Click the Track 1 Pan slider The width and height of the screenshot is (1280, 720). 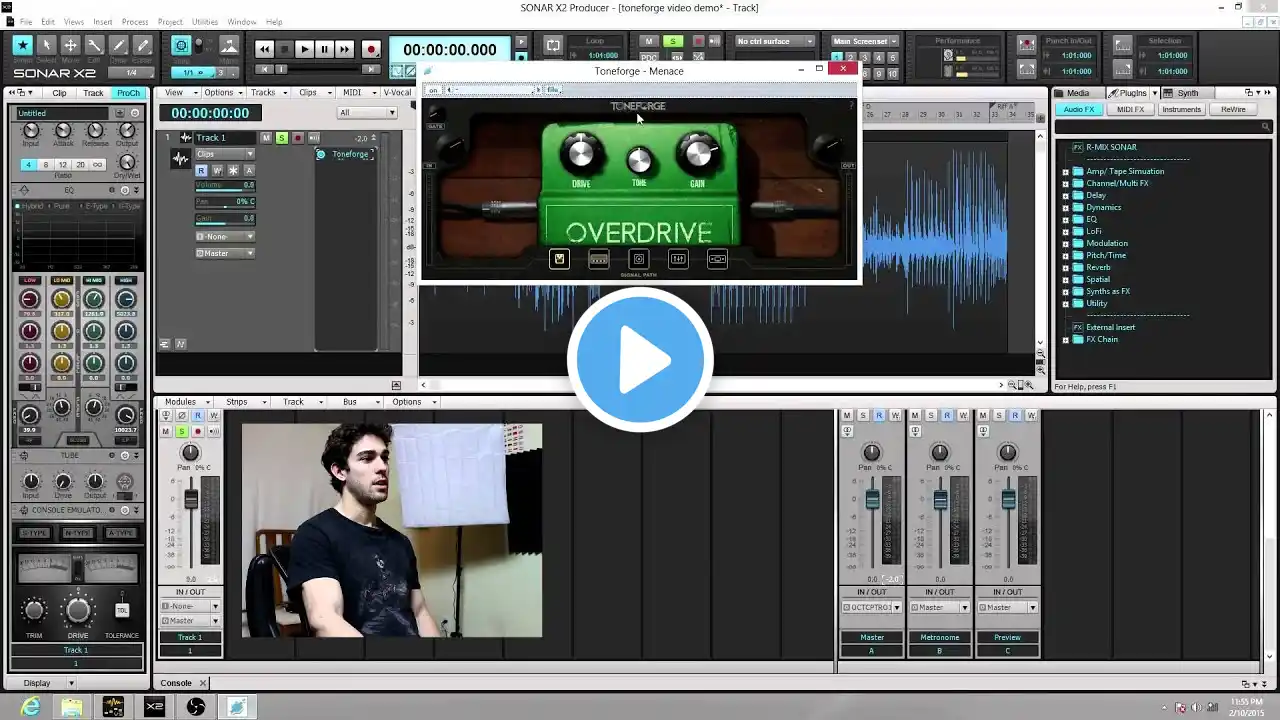click(x=225, y=202)
